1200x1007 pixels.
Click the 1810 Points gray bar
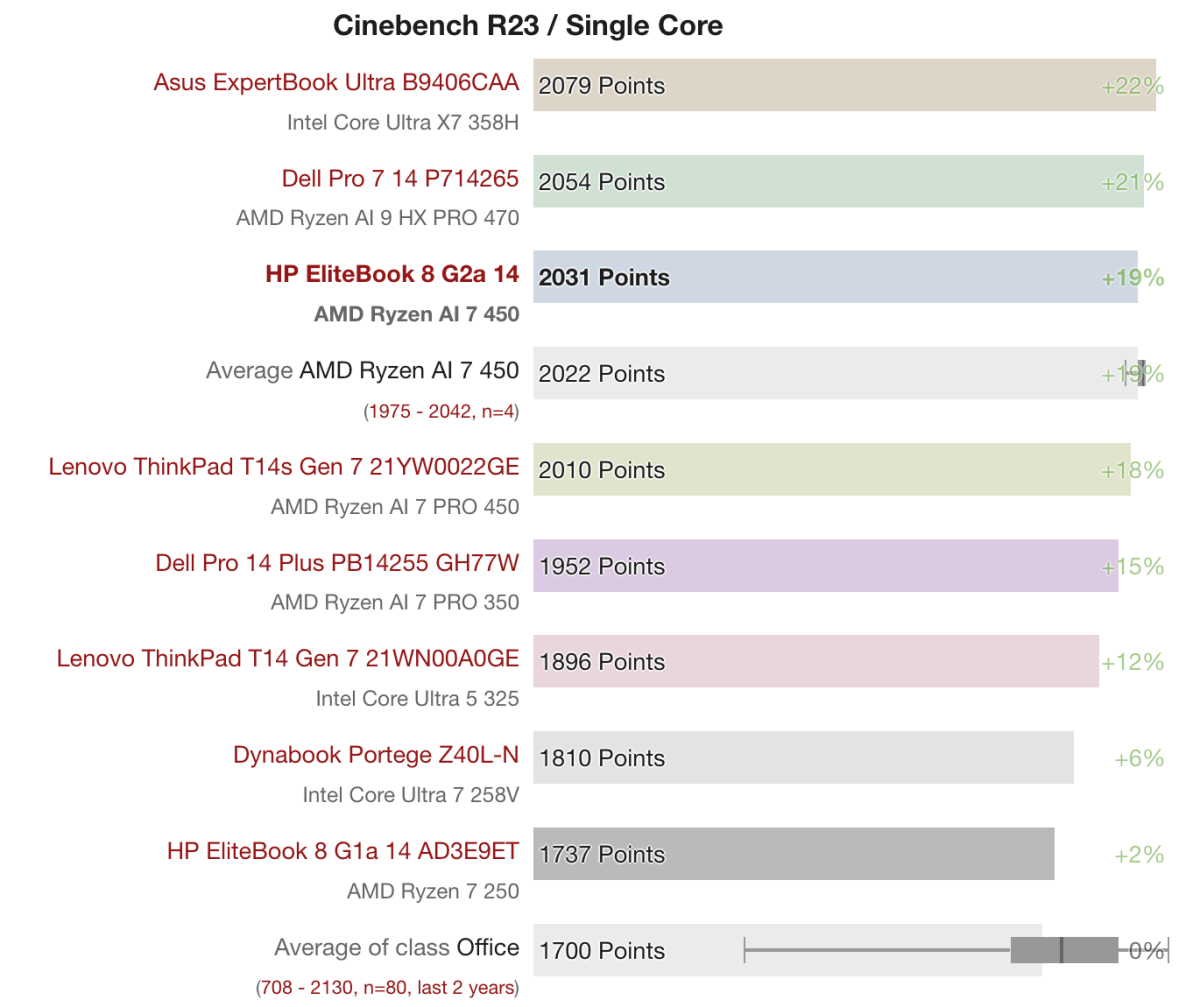point(803,758)
